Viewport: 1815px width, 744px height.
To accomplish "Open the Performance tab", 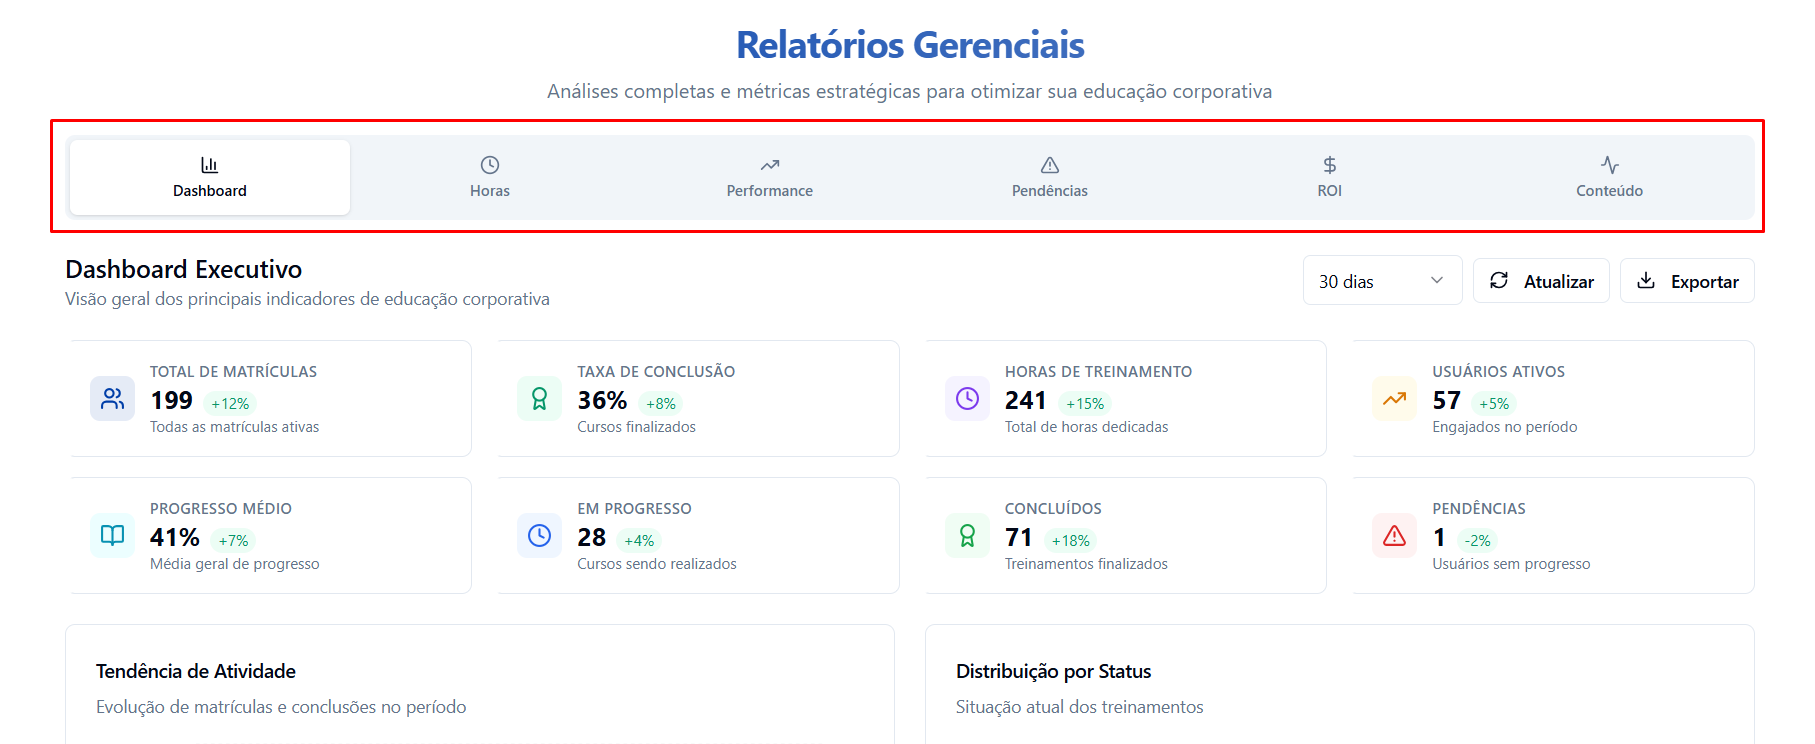I will coord(769,178).
